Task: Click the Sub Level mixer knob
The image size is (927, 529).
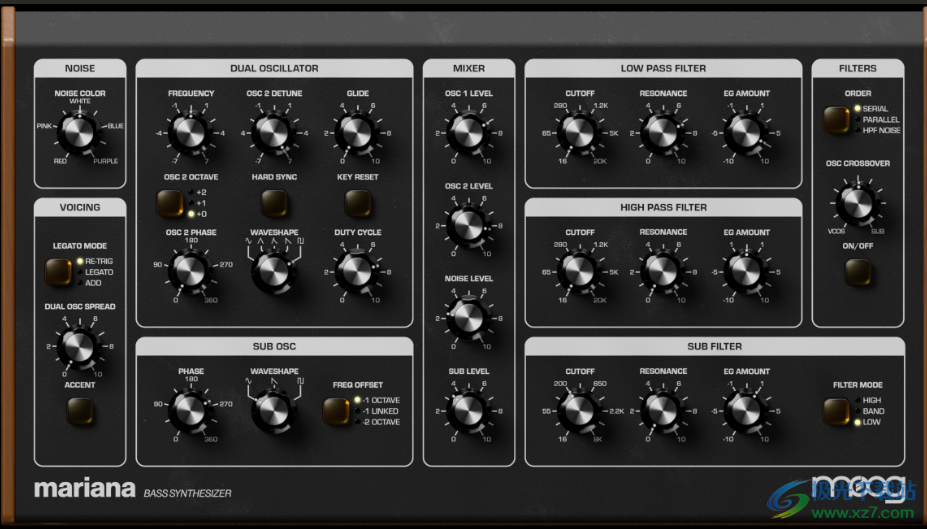Action: 468,411
